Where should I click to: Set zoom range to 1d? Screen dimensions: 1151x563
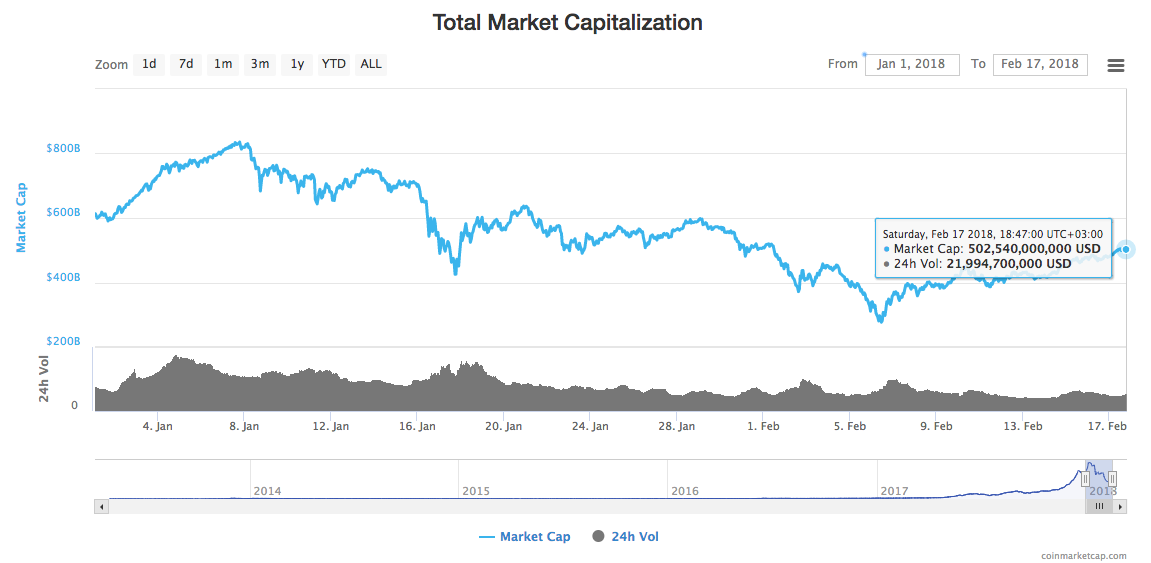pos(149,64)
